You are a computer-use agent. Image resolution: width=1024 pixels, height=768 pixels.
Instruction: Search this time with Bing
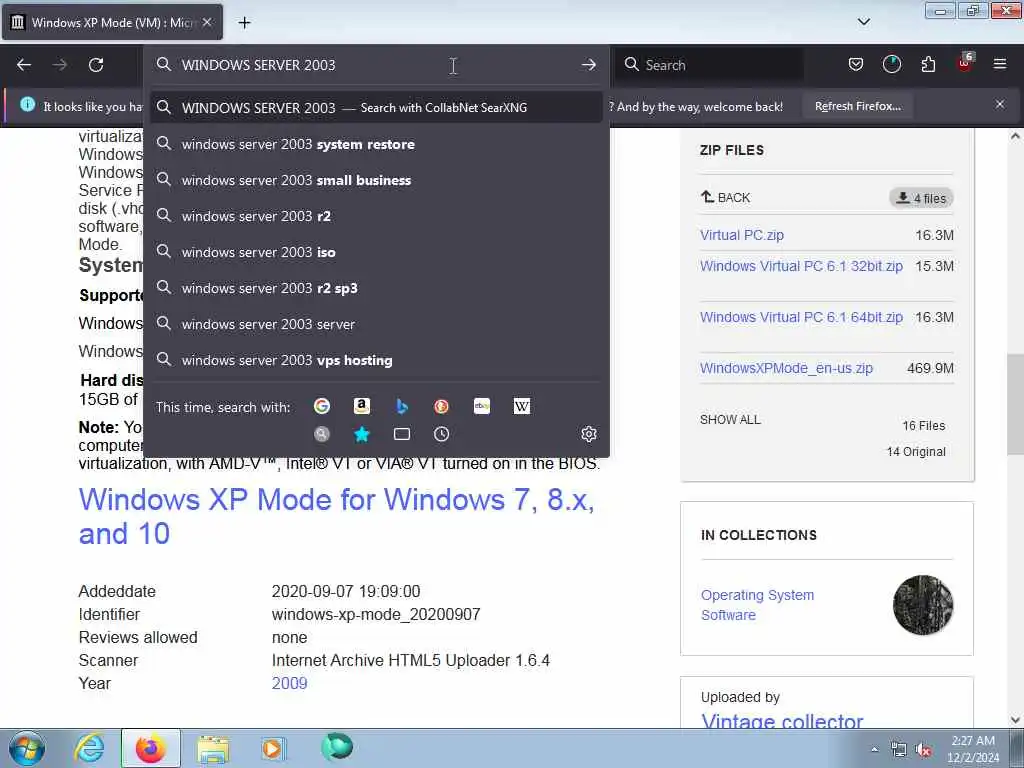coord(402,406)
